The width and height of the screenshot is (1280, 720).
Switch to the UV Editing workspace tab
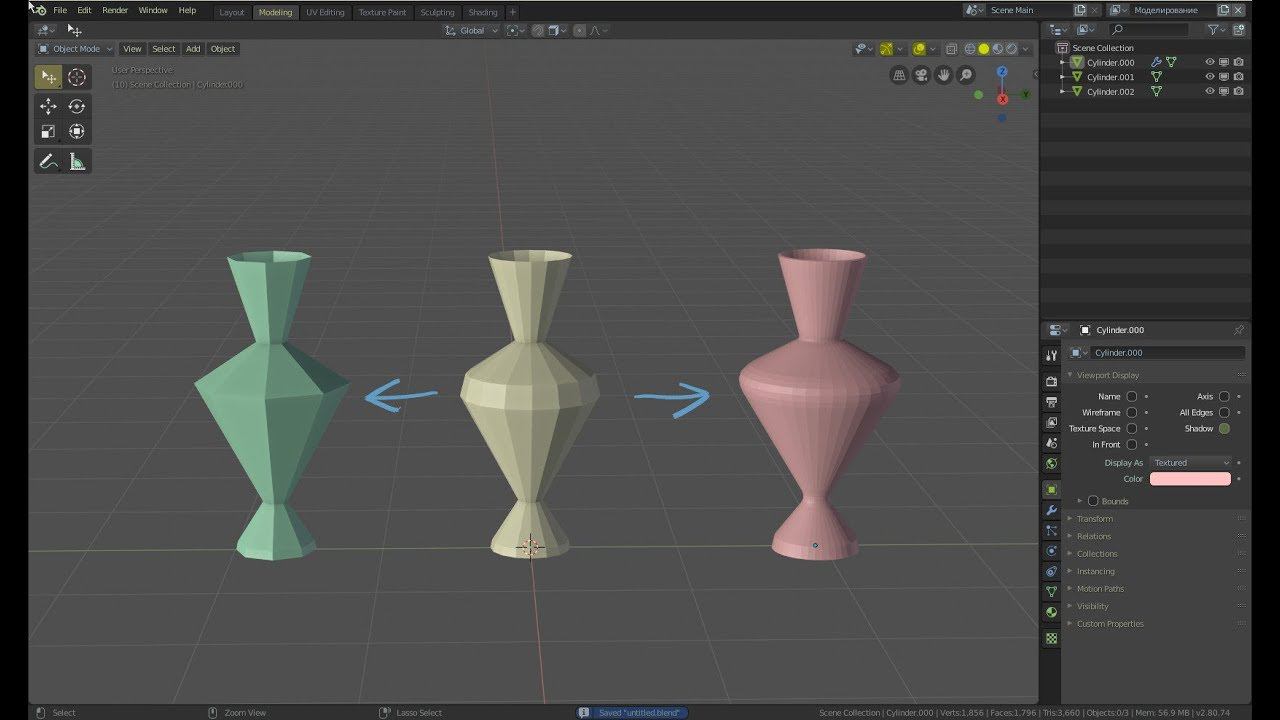tap(325, 12)
